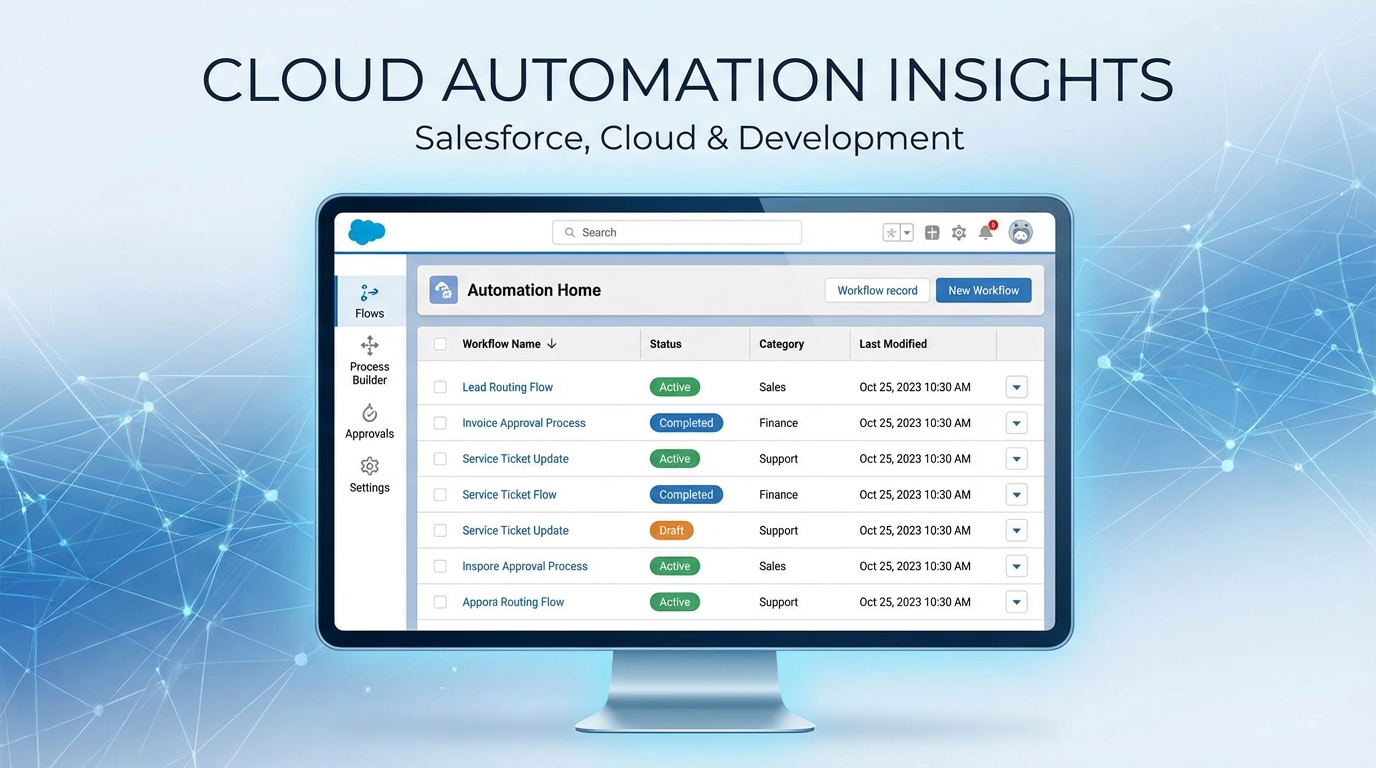The height and width of the screenshot is (768, 1376).
Task: Open the Invoice Approval Process link
Action: 524,423
